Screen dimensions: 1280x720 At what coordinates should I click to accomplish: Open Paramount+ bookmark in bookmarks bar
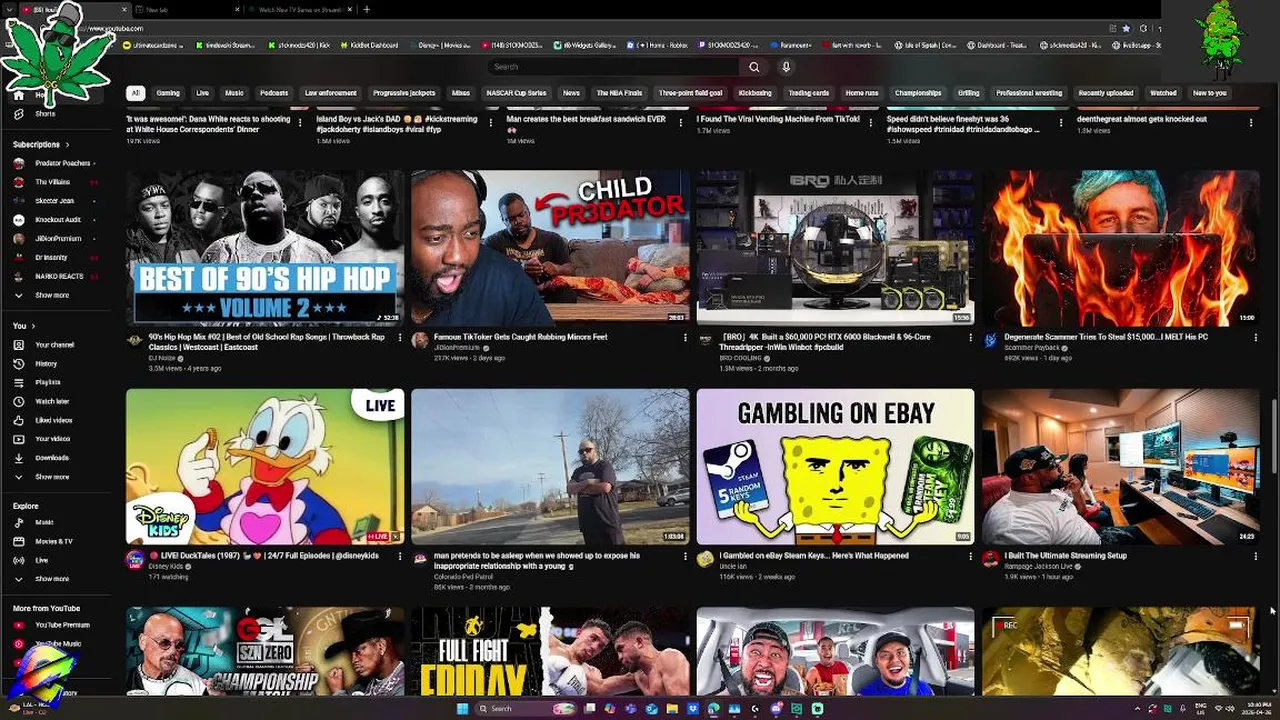pos(791,45)
